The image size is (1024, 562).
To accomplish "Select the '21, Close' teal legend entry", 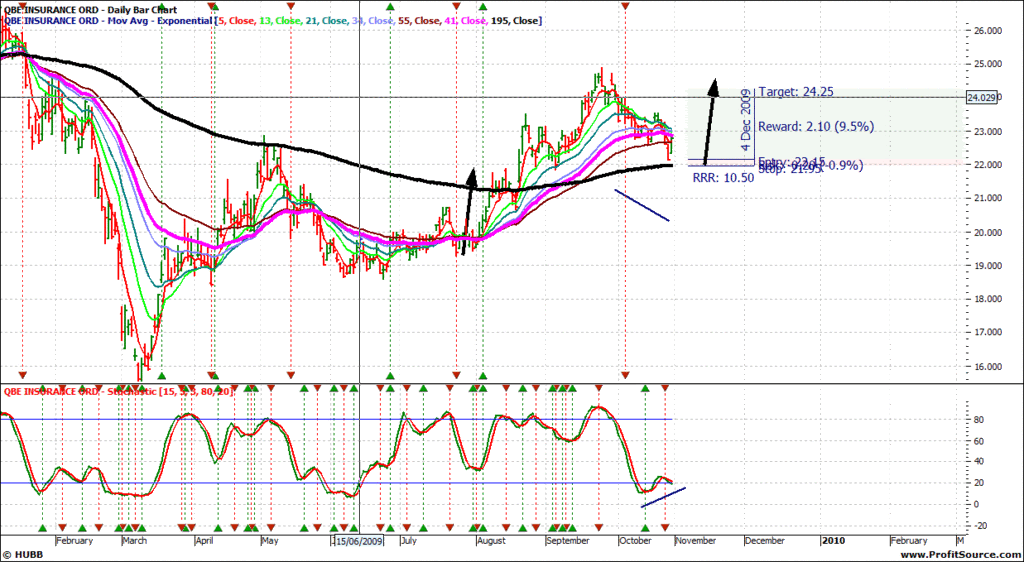I will tap(327, 21).
